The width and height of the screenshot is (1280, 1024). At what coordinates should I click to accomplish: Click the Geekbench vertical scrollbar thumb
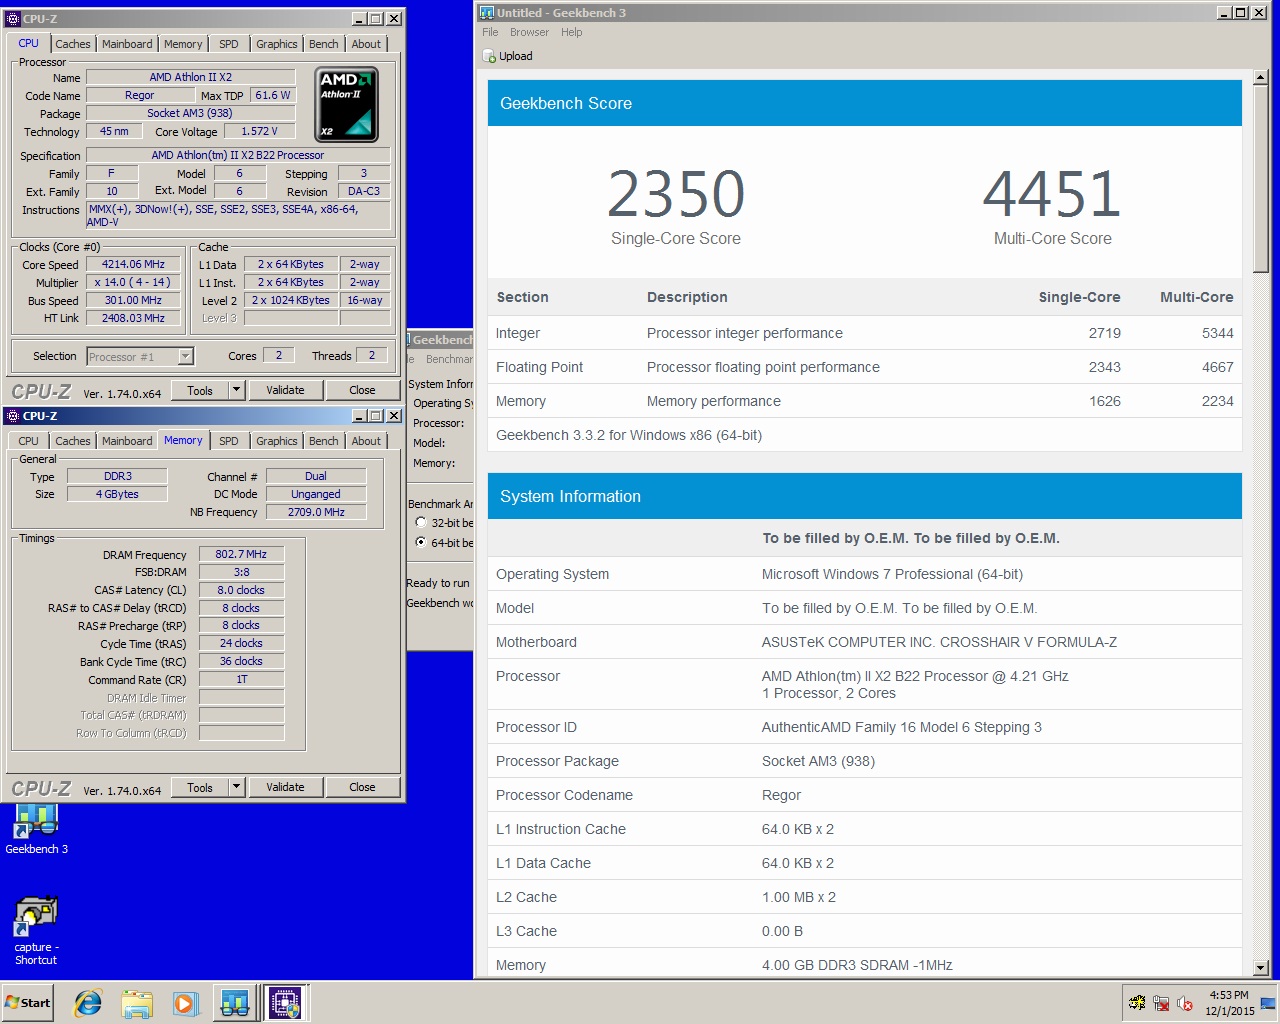1260,179
